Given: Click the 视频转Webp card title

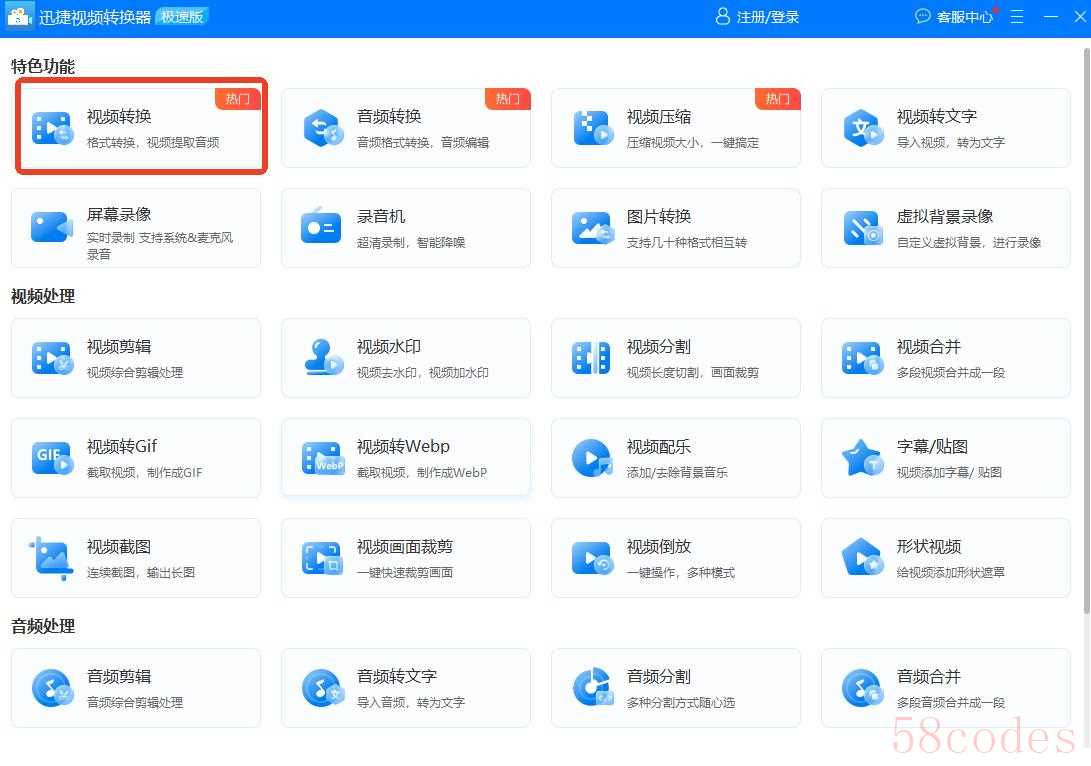Looking at the screenshot, I should click(x=404, y=446).
